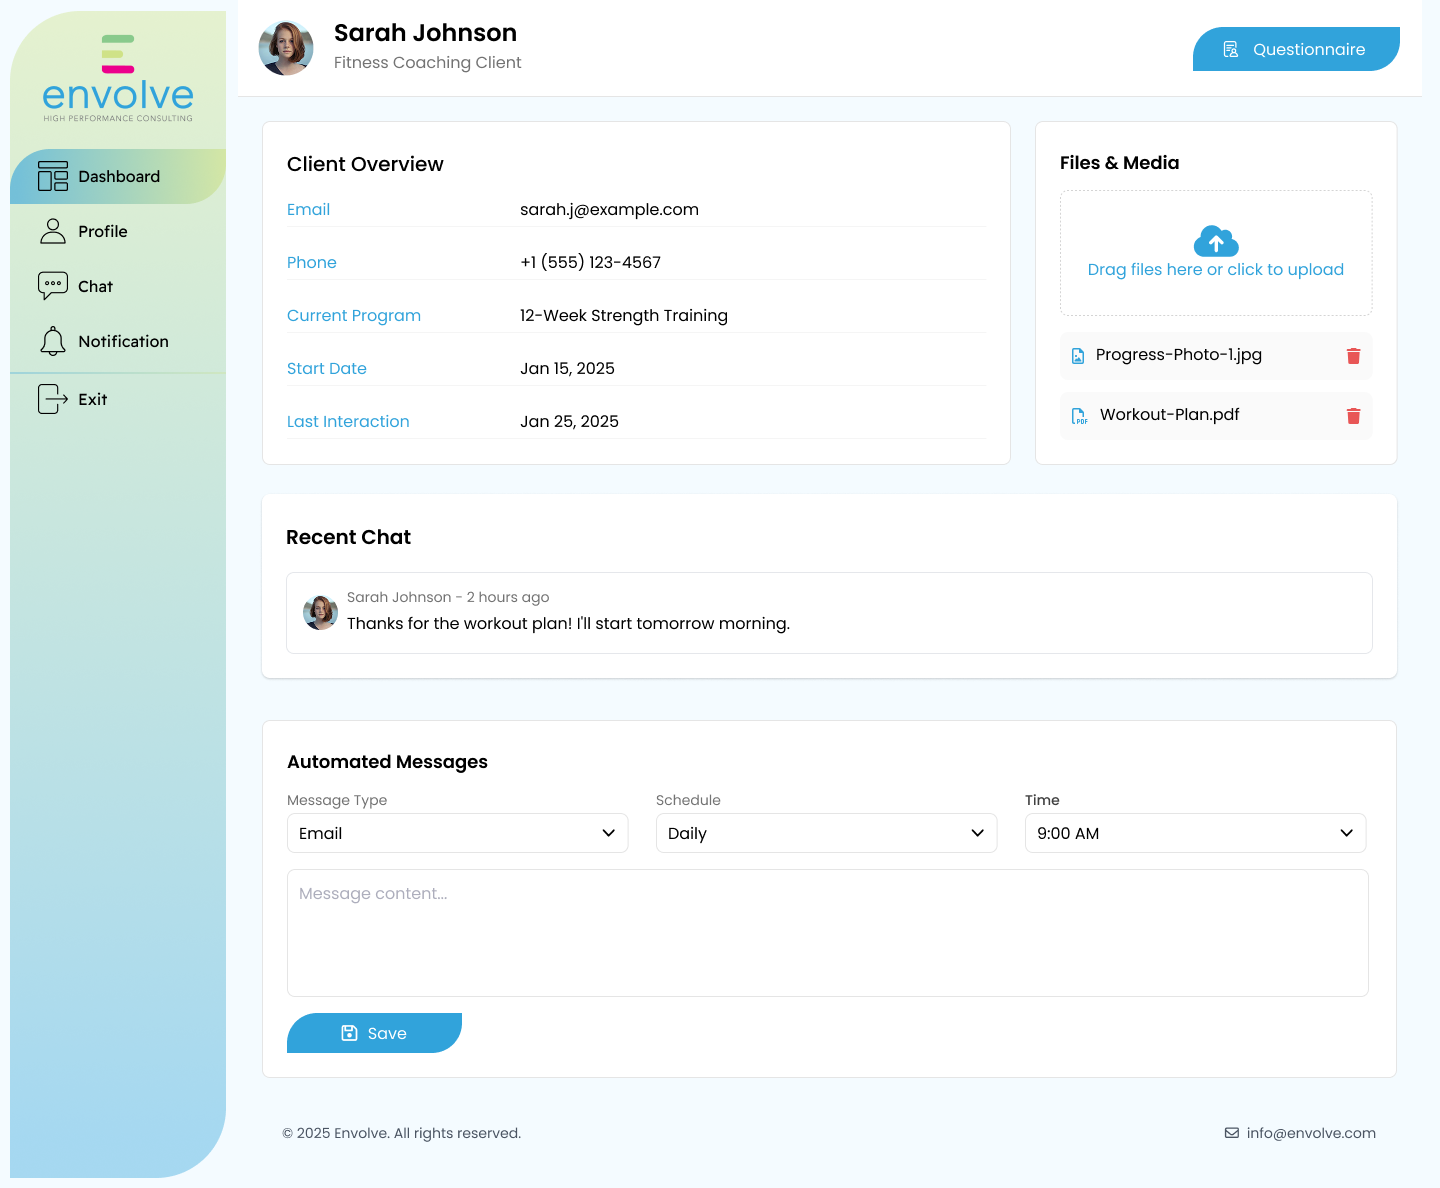Click Sarah's avatar in Recent Chat

point(320,612)
